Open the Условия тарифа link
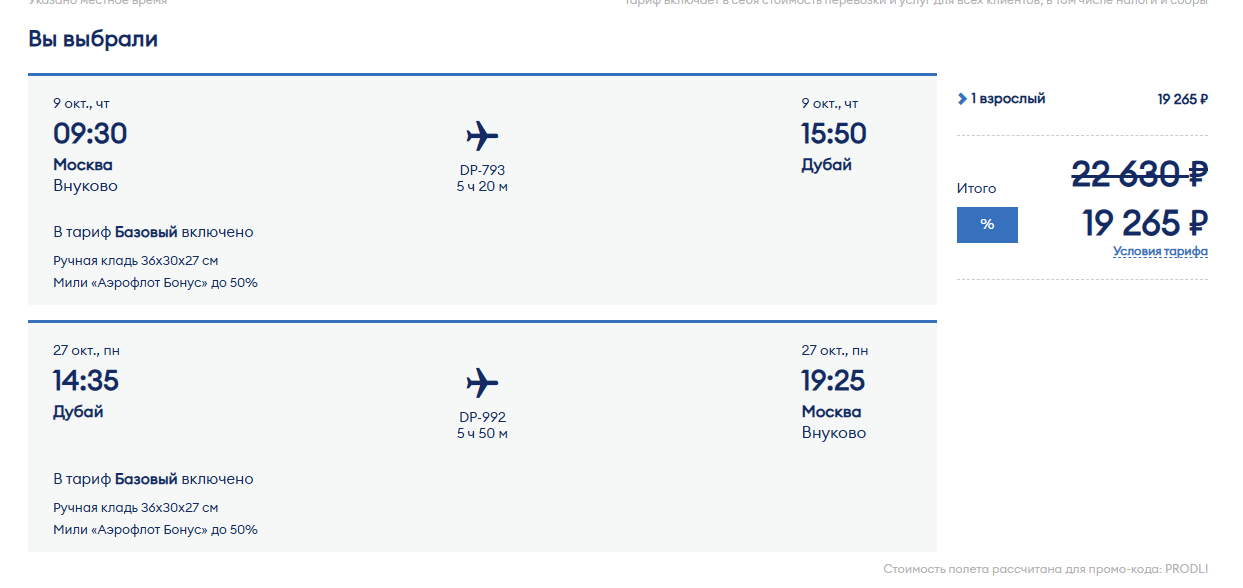Image resolution: width=1243 pixels, height=588 pixels. (x=1160, y=252)
